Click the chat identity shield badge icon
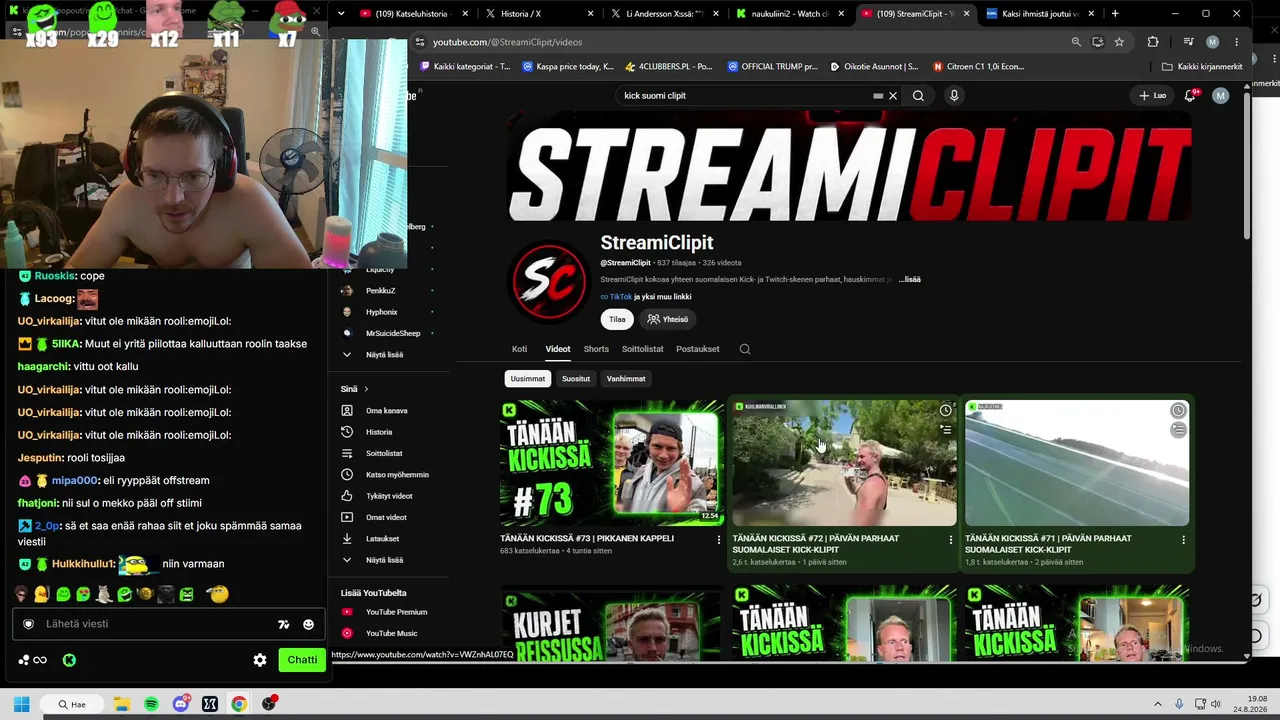This screenshot has height=720, width=1280. 28,624
